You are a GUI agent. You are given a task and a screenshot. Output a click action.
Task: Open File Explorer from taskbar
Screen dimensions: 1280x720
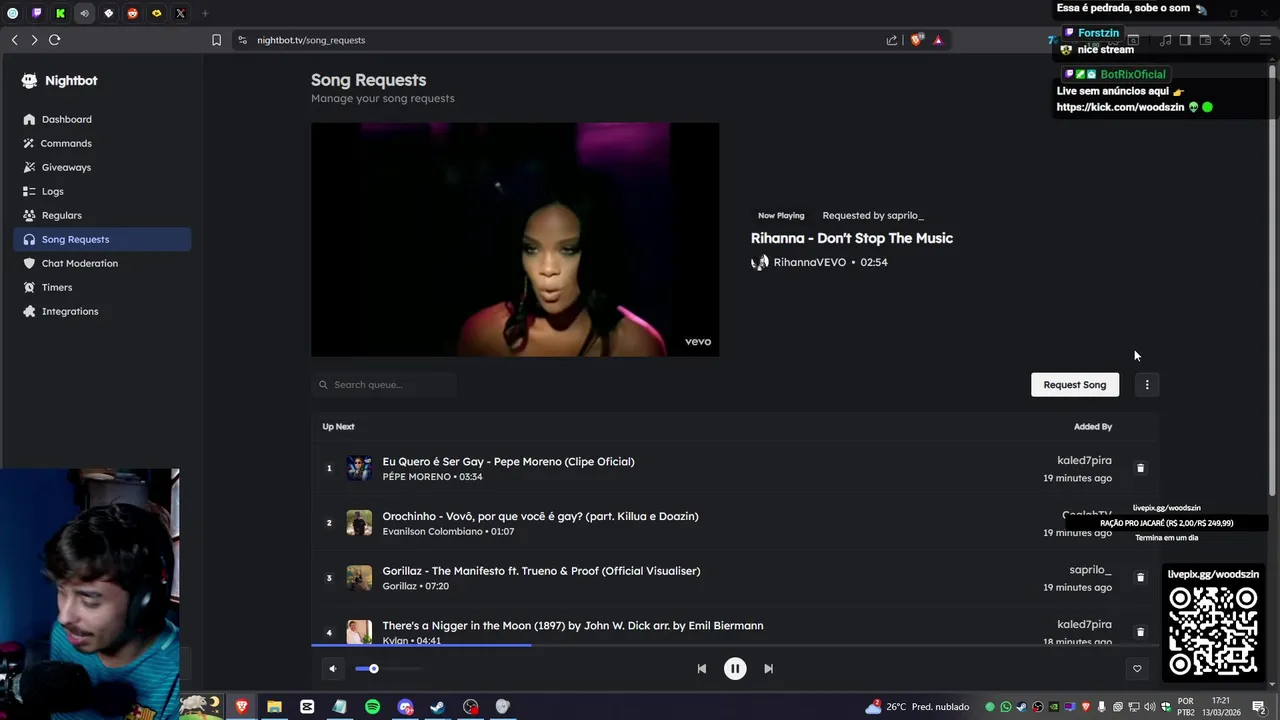274,707
